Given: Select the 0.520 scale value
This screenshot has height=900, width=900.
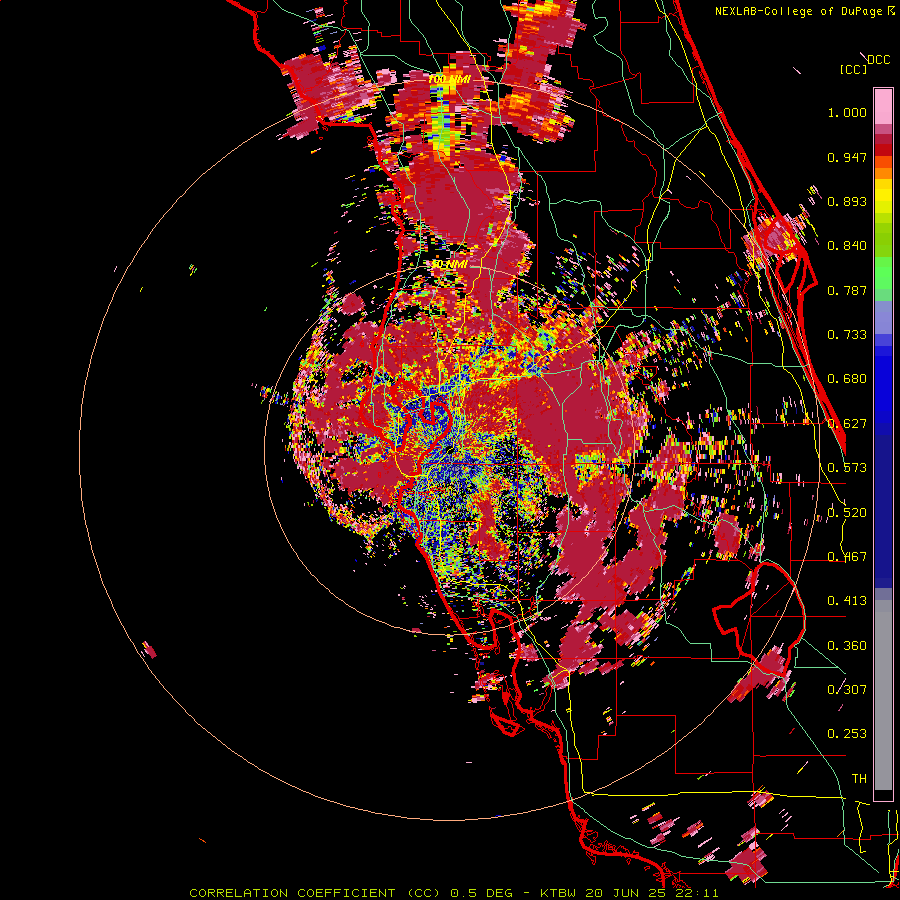Looking at the screenshot, I should pos(847,513).
